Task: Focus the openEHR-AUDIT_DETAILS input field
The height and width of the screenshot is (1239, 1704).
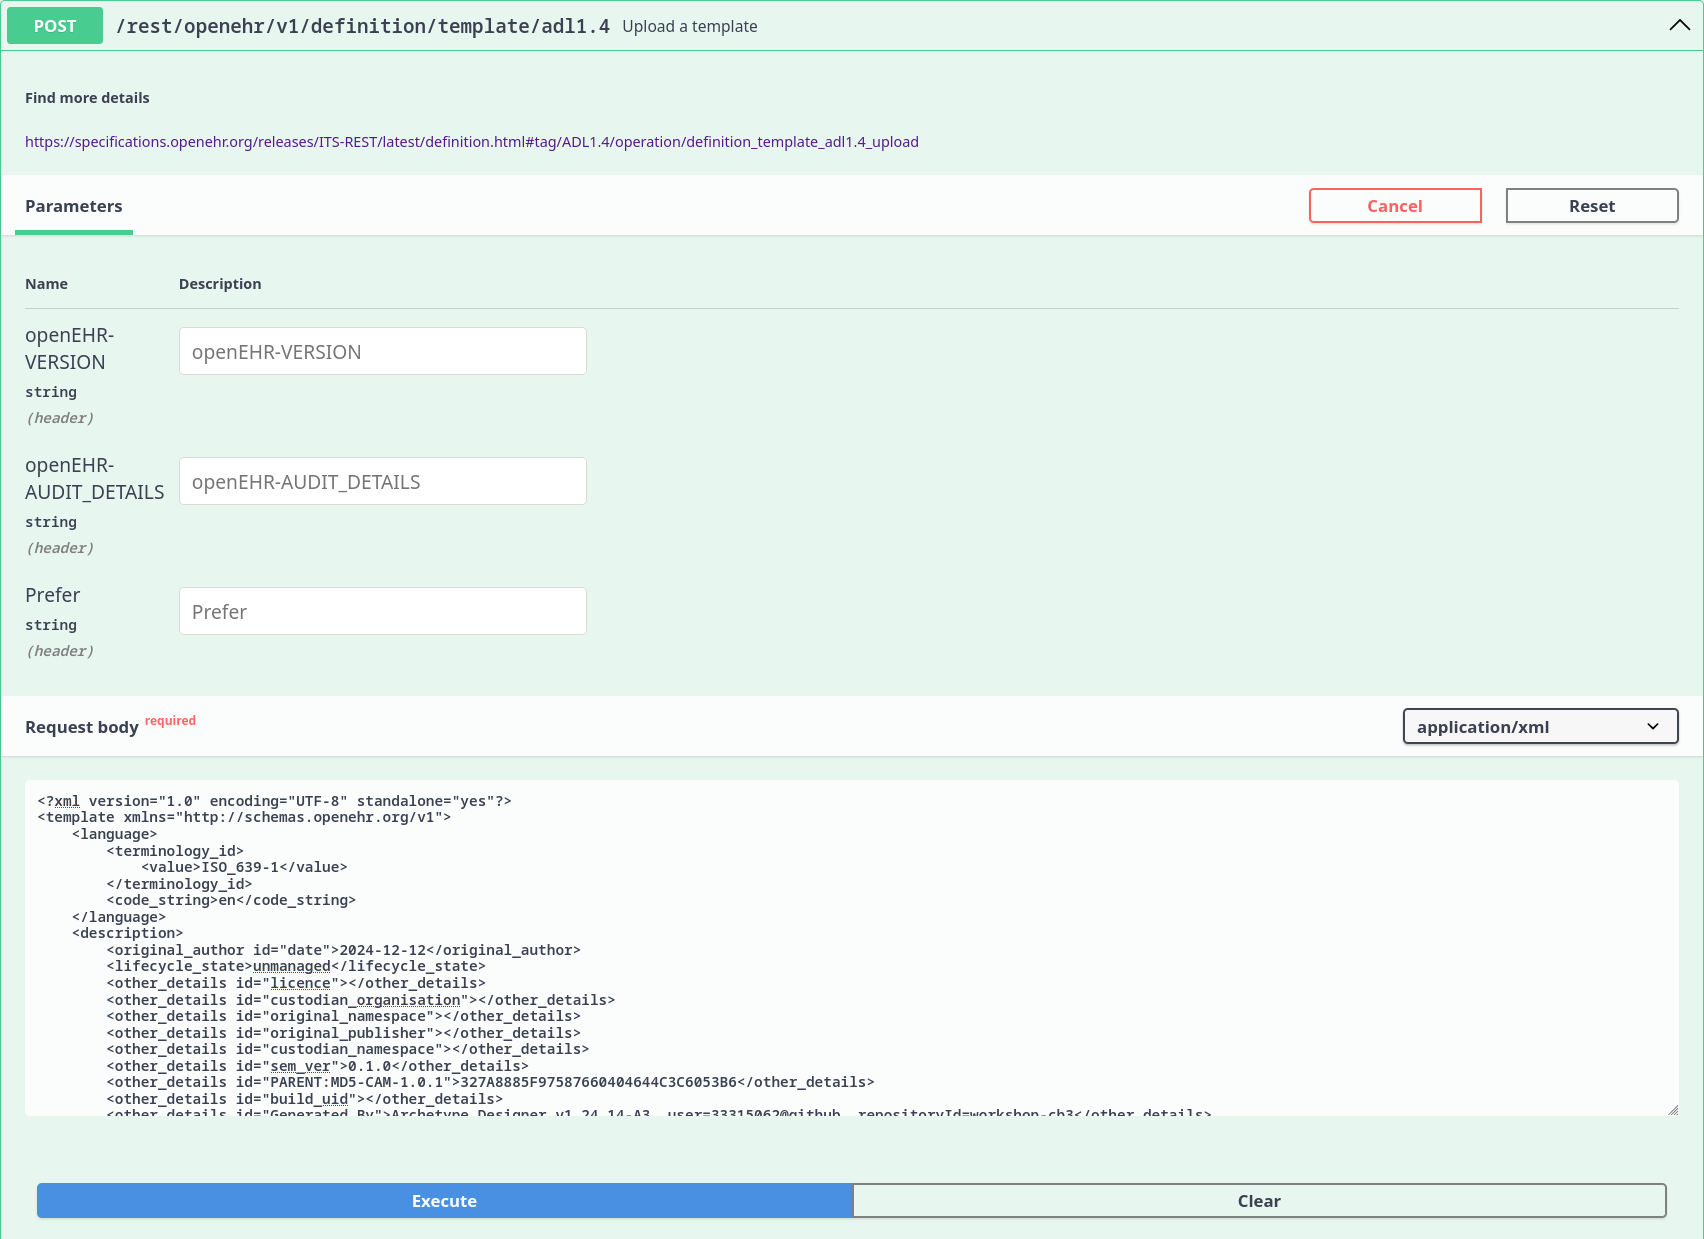Action: (x=382, y=482)
